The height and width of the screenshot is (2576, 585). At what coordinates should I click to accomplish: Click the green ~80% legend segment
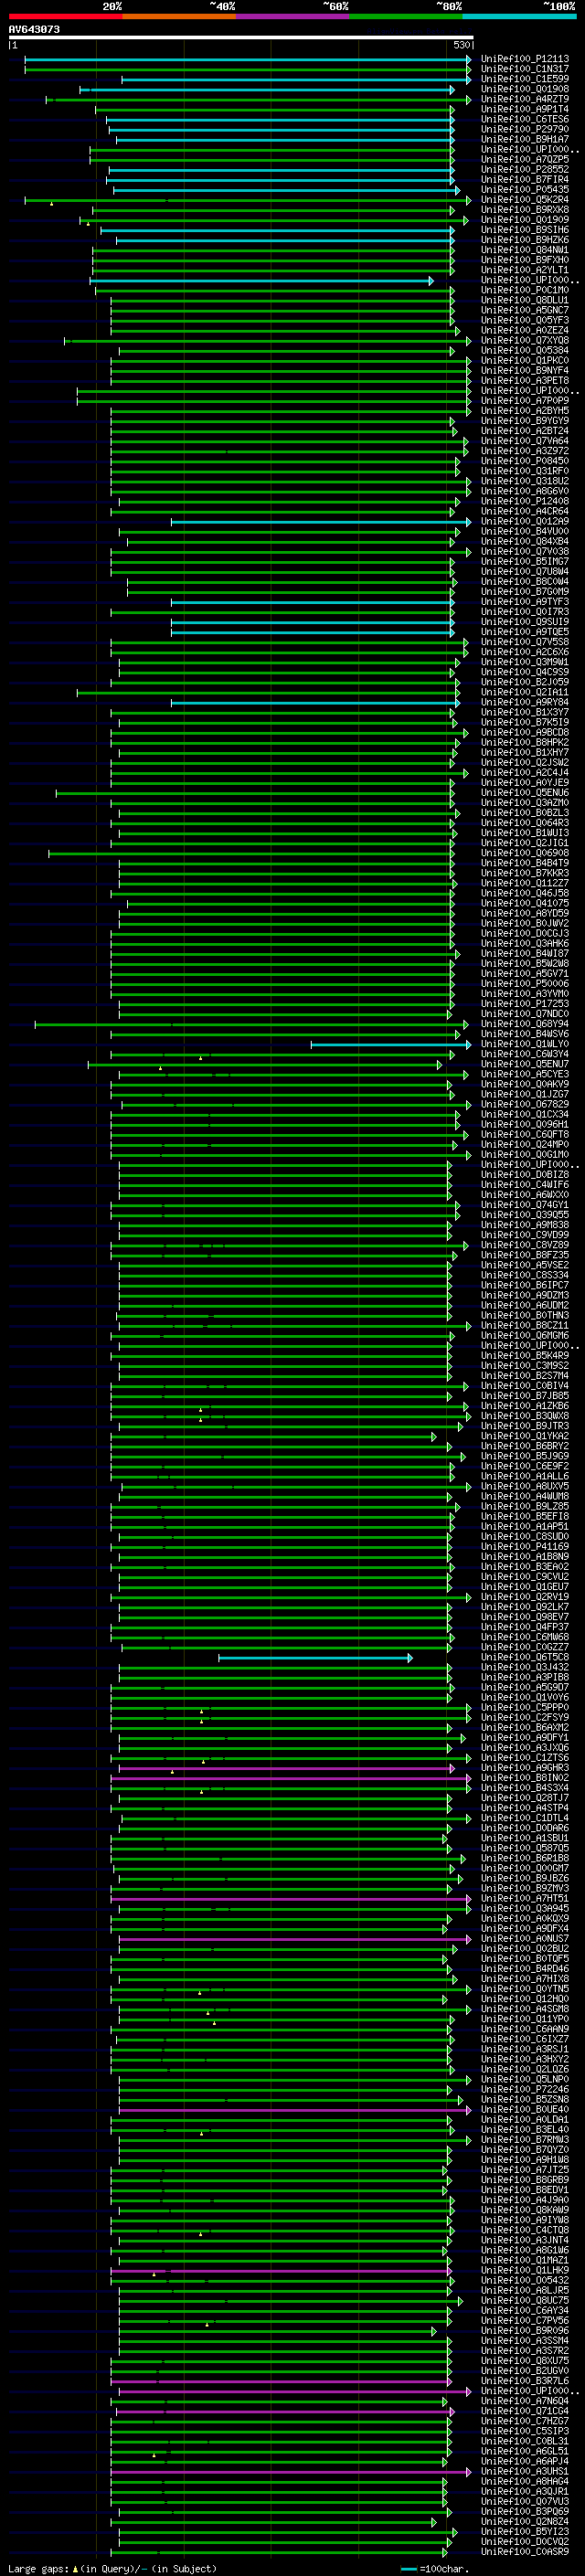[x=405, y=16]
